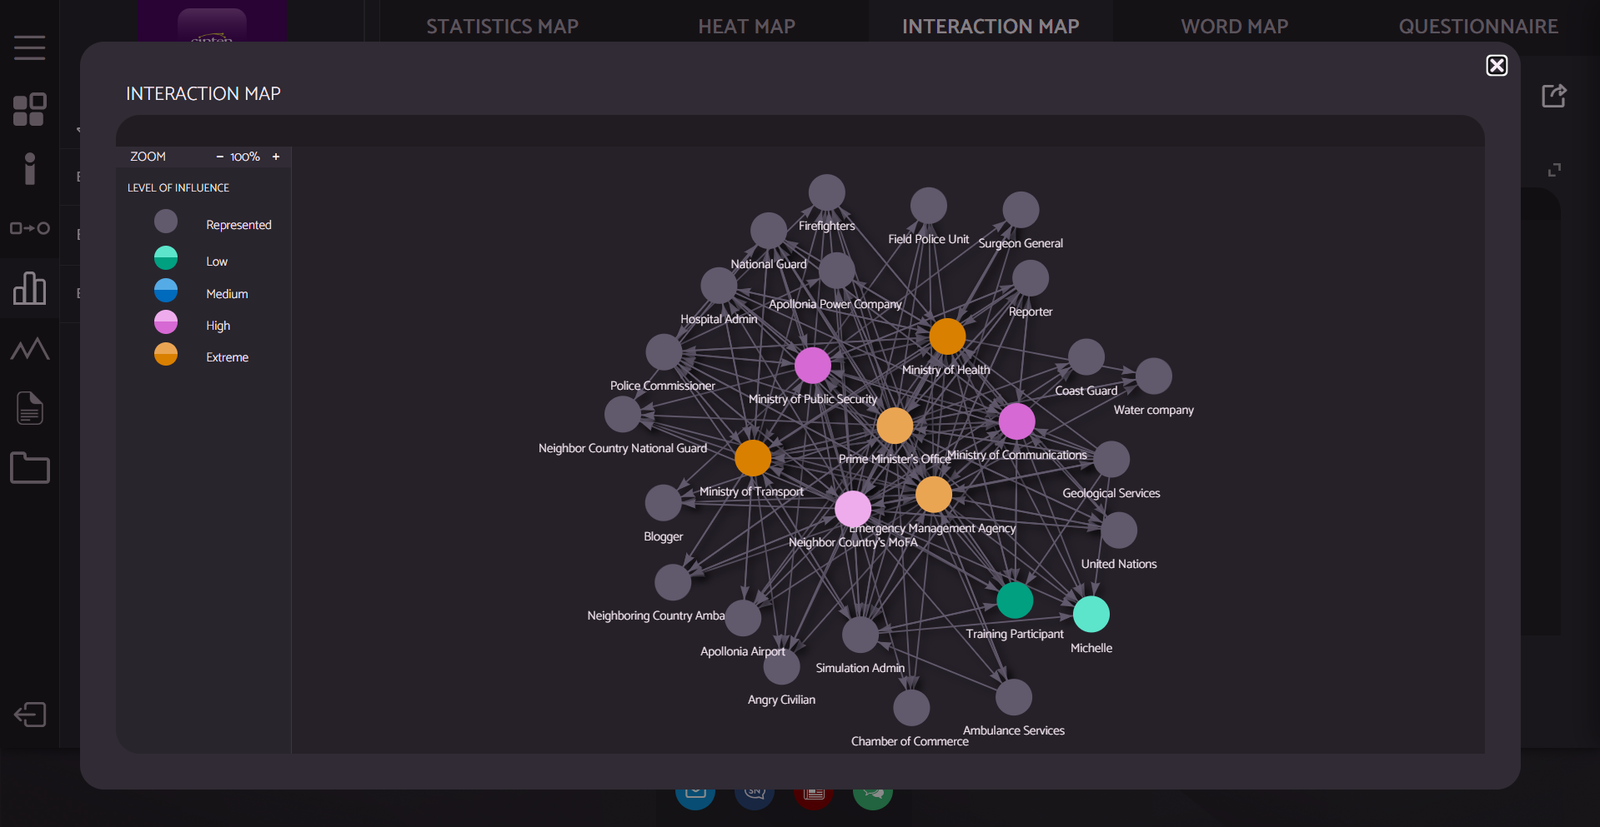Zoom in with the plus button
Image resolution: width=1600 pixels, height=827 pixels.
pyautogui.click(x=276, y=157)
